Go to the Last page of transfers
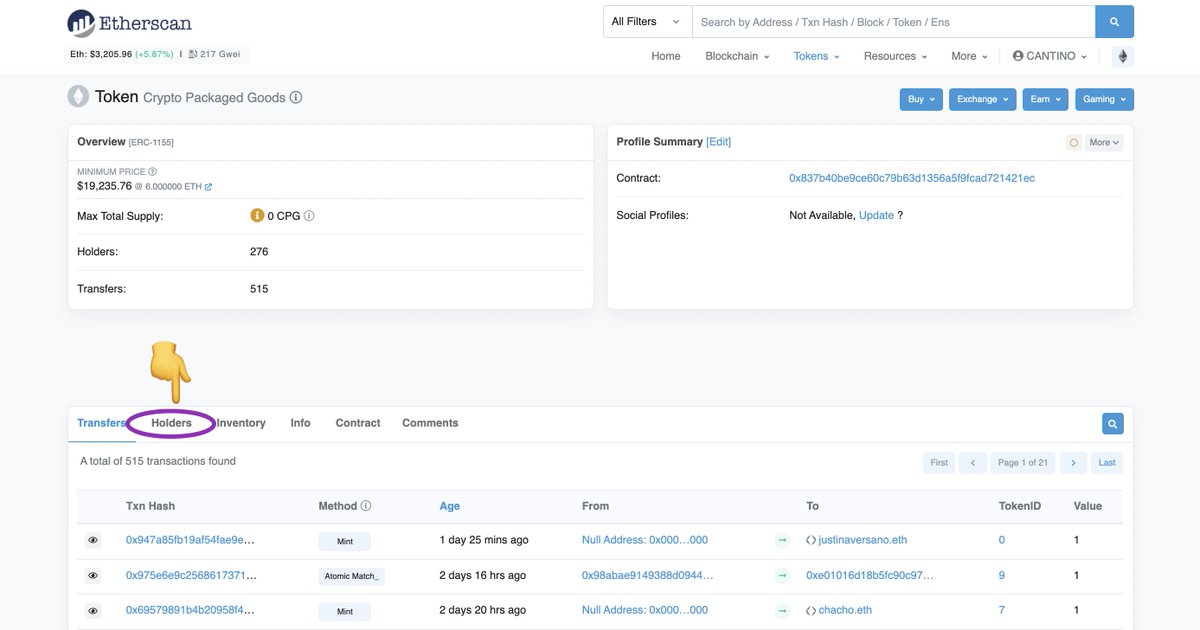This screenshot has width=1200, height=630. coord(1106,462)
